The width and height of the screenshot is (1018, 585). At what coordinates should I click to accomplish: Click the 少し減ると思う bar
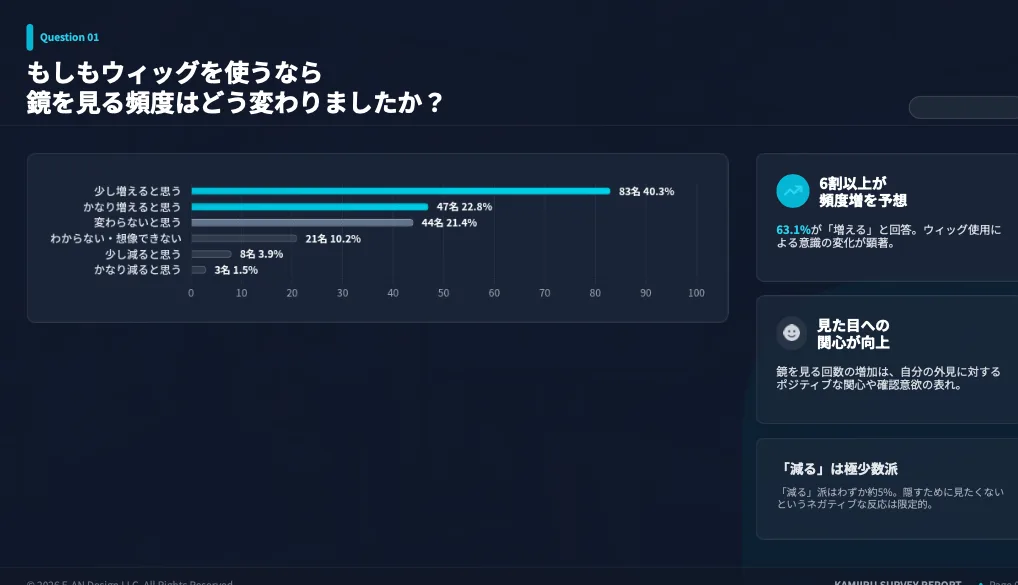(x=211, y=254)
